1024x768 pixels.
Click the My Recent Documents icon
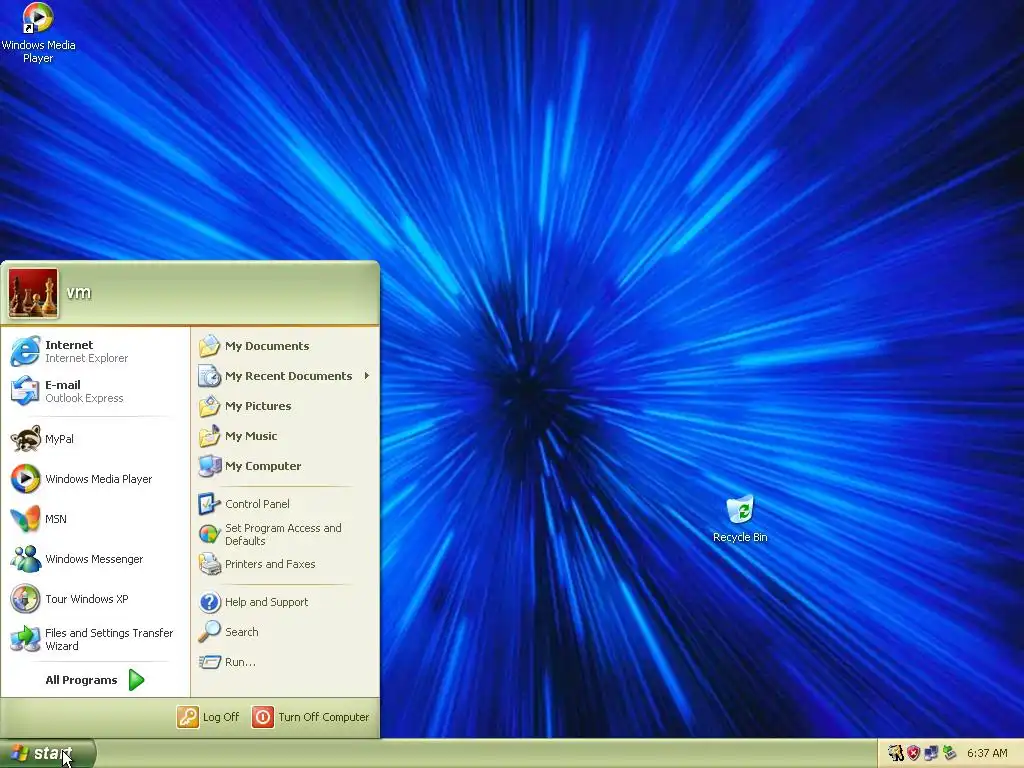[210, 376]
